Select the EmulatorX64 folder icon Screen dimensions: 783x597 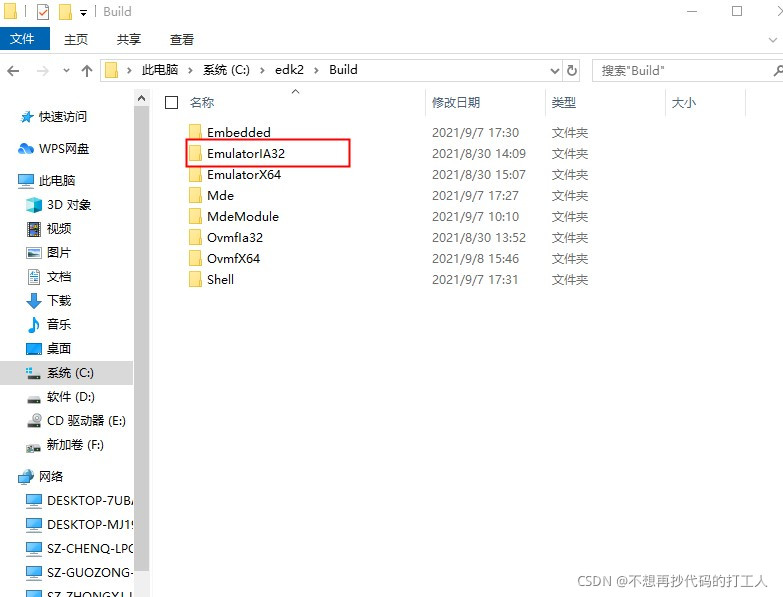[x=195, y=174]
